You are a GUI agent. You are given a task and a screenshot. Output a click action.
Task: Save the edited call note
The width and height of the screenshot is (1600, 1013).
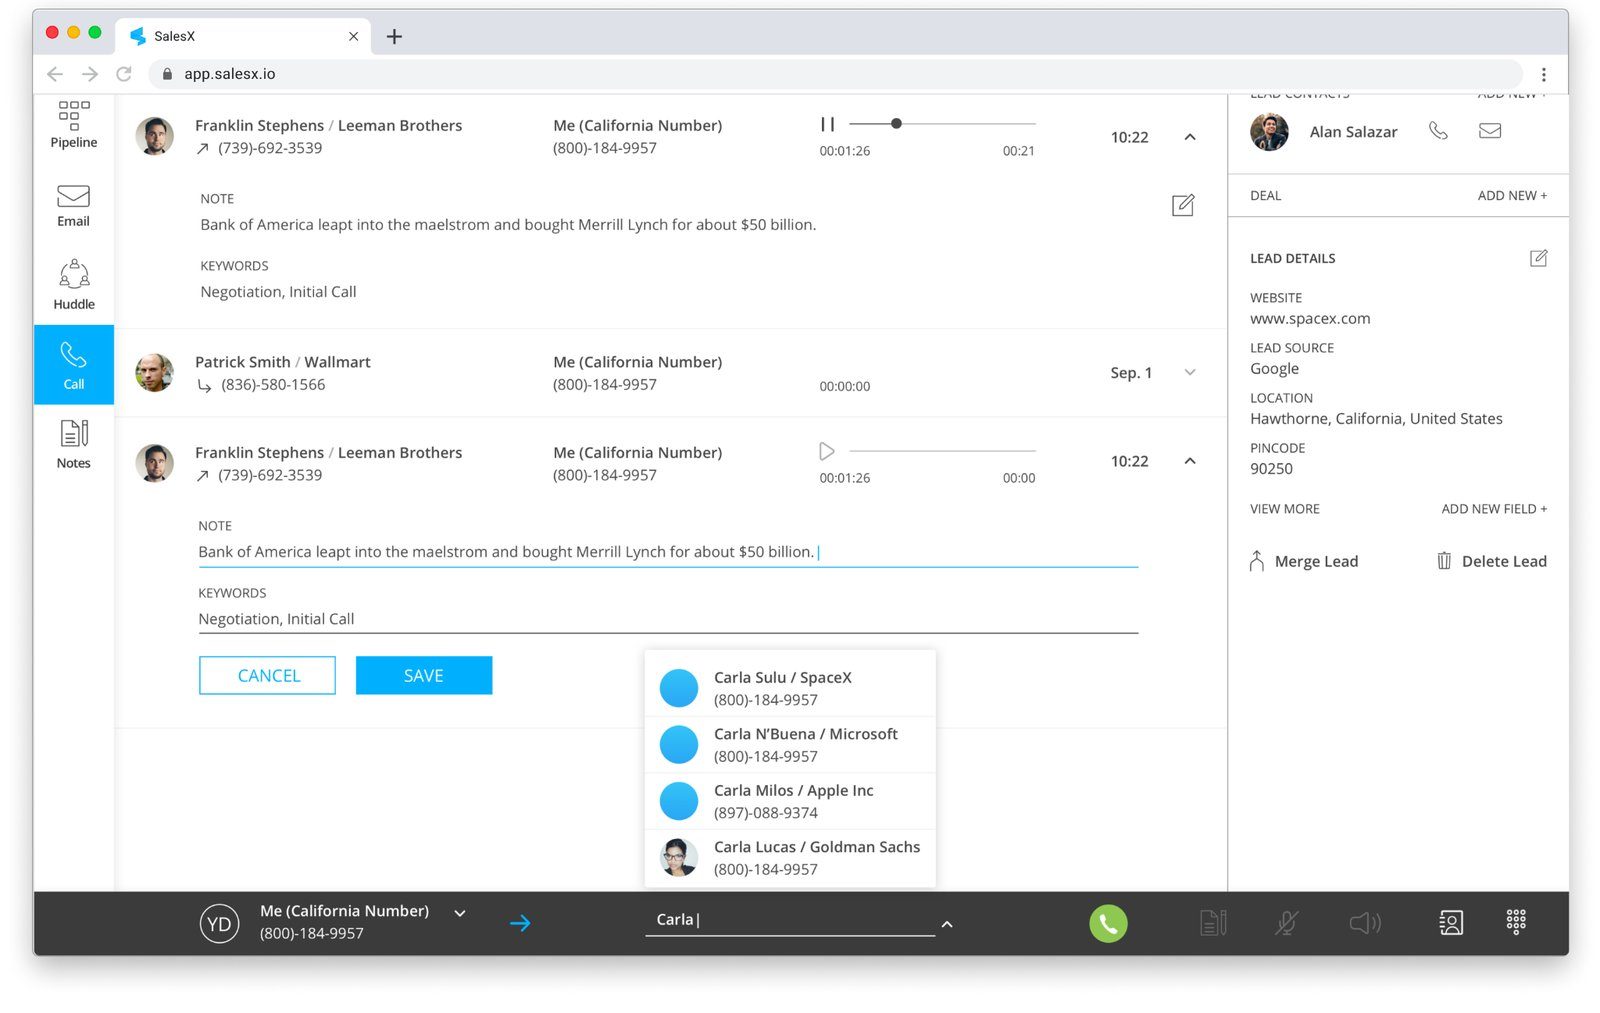point(423,676)
